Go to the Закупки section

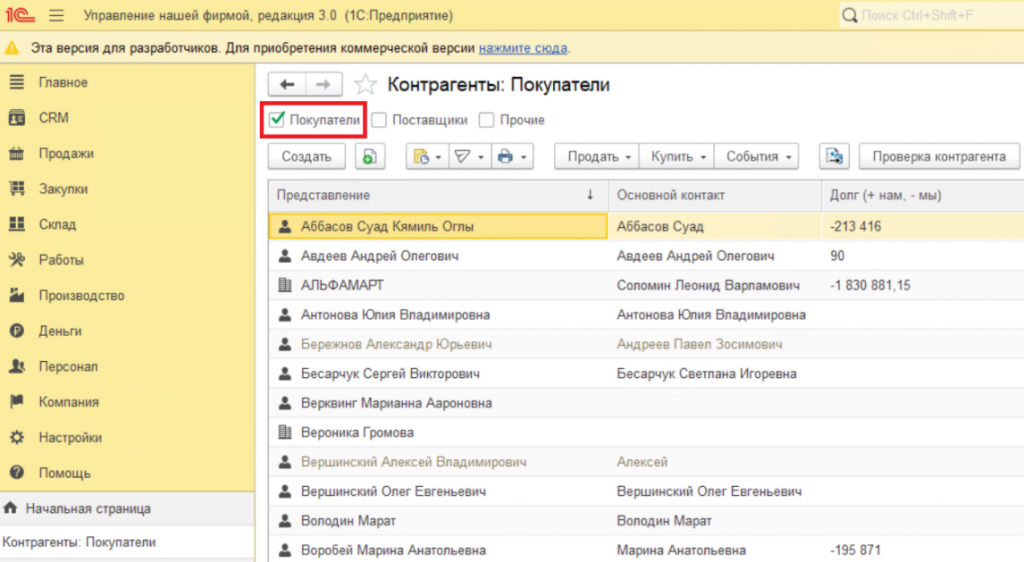(63, 189)
